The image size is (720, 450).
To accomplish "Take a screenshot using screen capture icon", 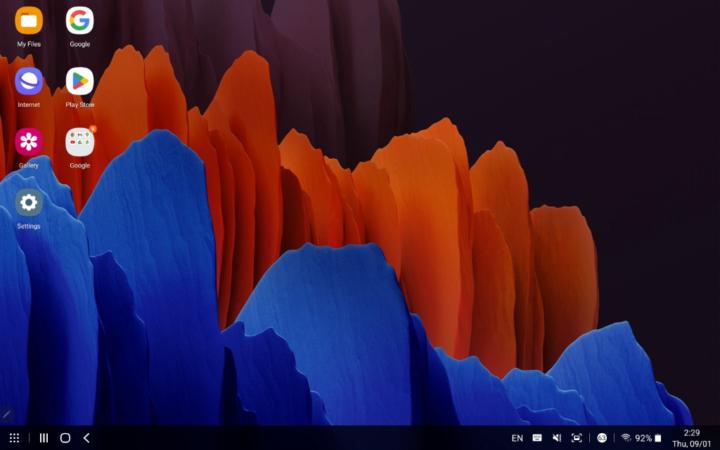I will point(577,438).
